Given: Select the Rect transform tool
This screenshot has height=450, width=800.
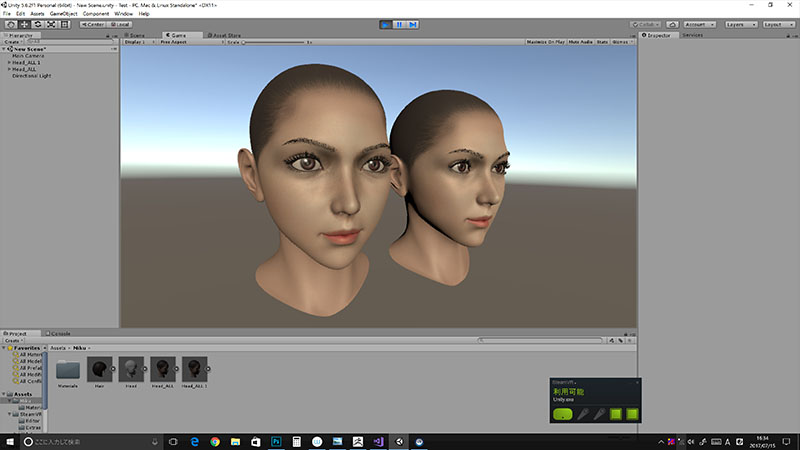Looking at the screenshot, I should [x=65, y=24].
